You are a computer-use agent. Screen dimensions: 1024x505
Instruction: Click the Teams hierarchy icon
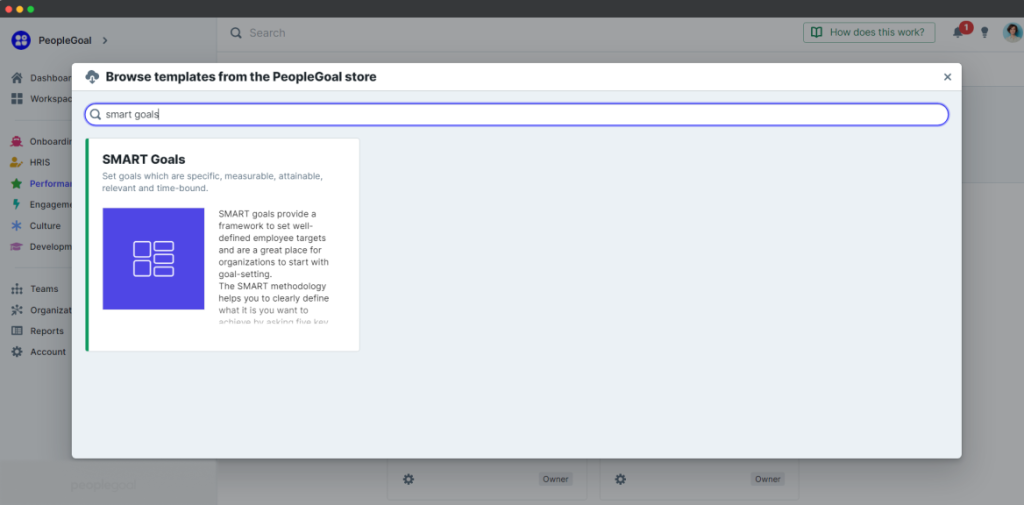coord(17,289)
